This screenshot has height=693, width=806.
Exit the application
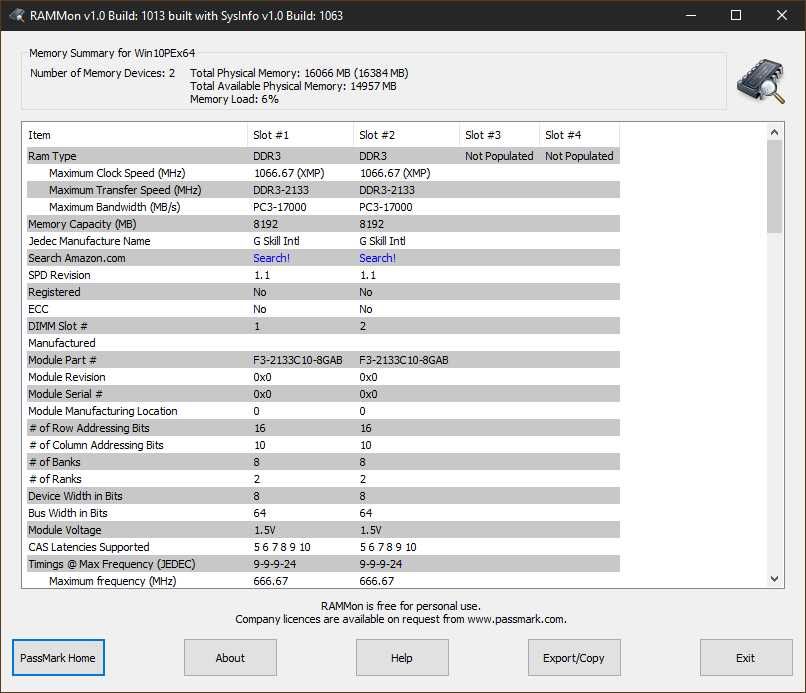(x=746, y=658)
